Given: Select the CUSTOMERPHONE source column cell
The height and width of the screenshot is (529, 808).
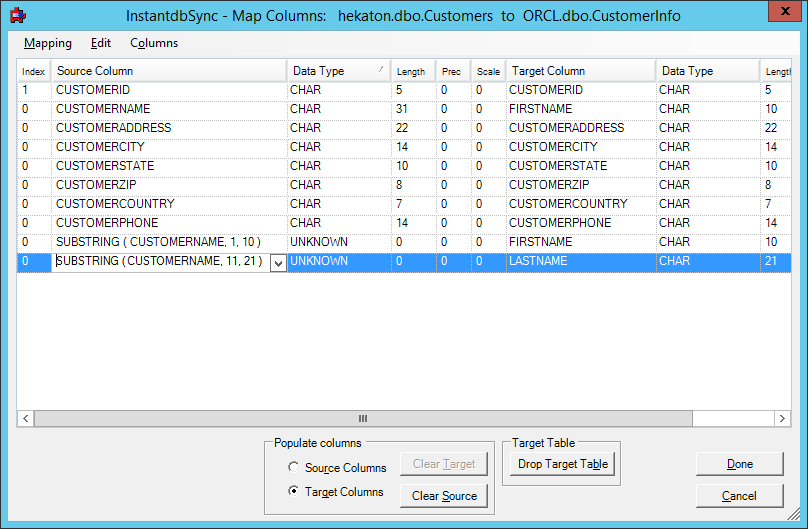Looking at the screenshot, I should (x=169, y=223).
